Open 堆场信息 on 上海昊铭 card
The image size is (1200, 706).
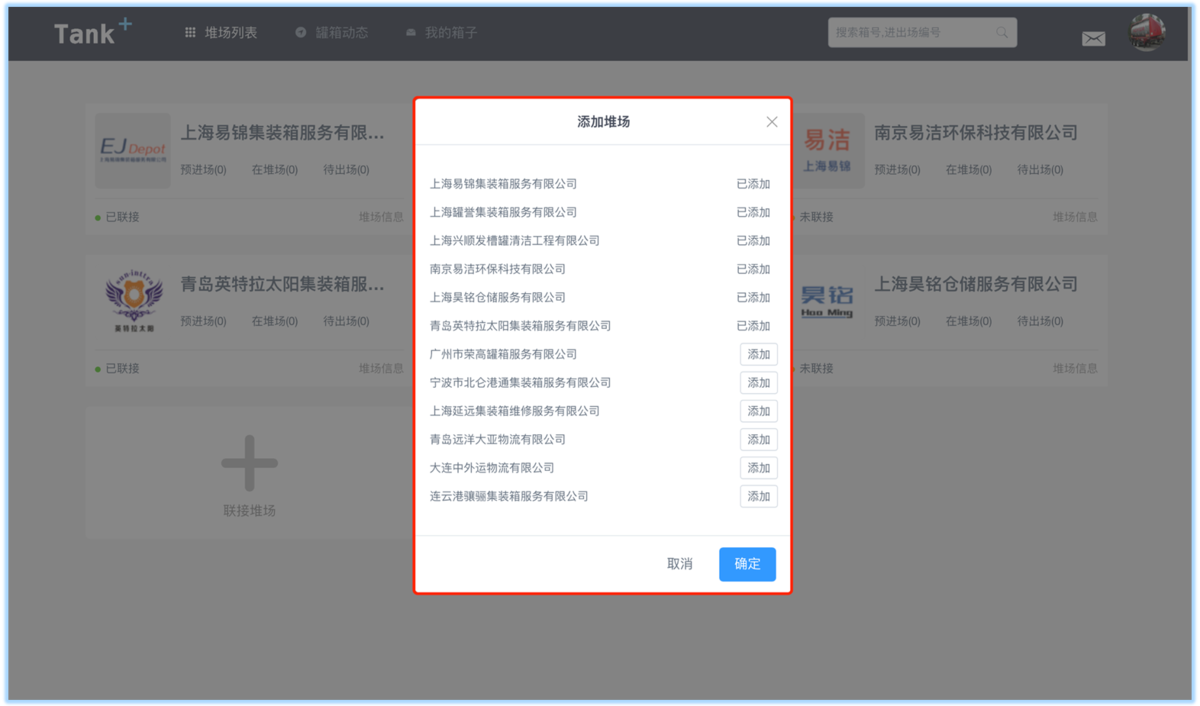[1075, 369]
